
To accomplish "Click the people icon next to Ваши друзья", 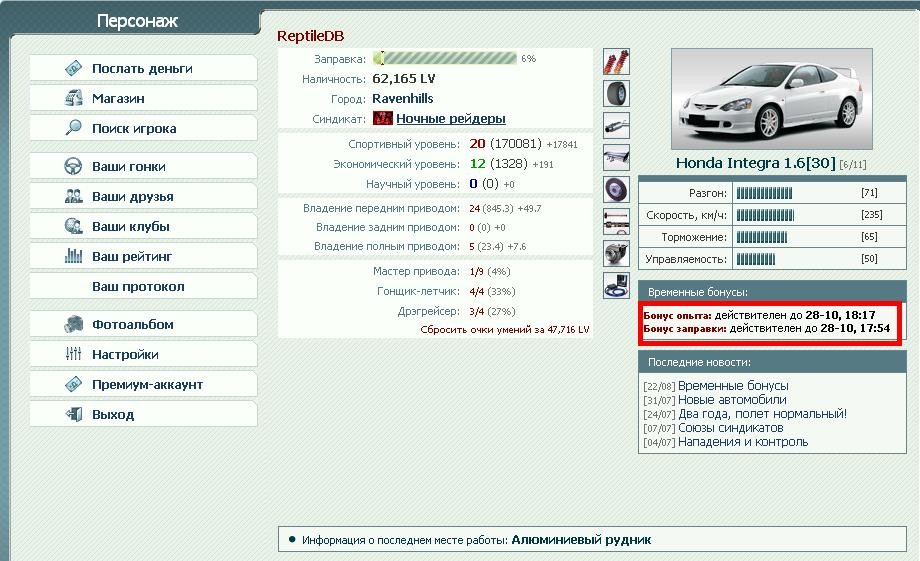I will [73, 196].
